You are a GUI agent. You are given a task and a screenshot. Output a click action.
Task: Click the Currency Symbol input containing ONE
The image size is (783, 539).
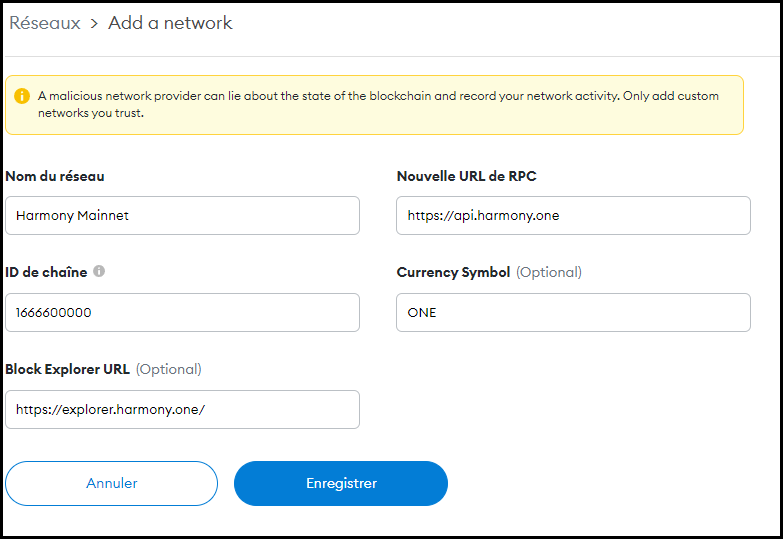pyautogui.click(x=573, y=312)
